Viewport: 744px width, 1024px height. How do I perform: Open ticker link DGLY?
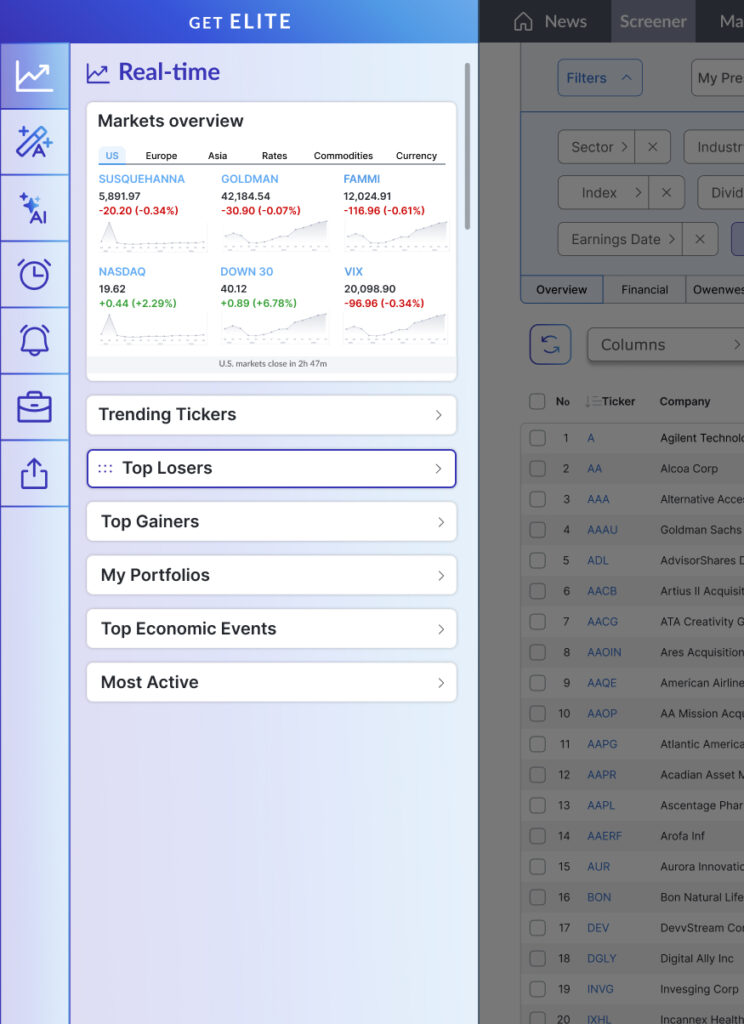[x=602, y=959]
